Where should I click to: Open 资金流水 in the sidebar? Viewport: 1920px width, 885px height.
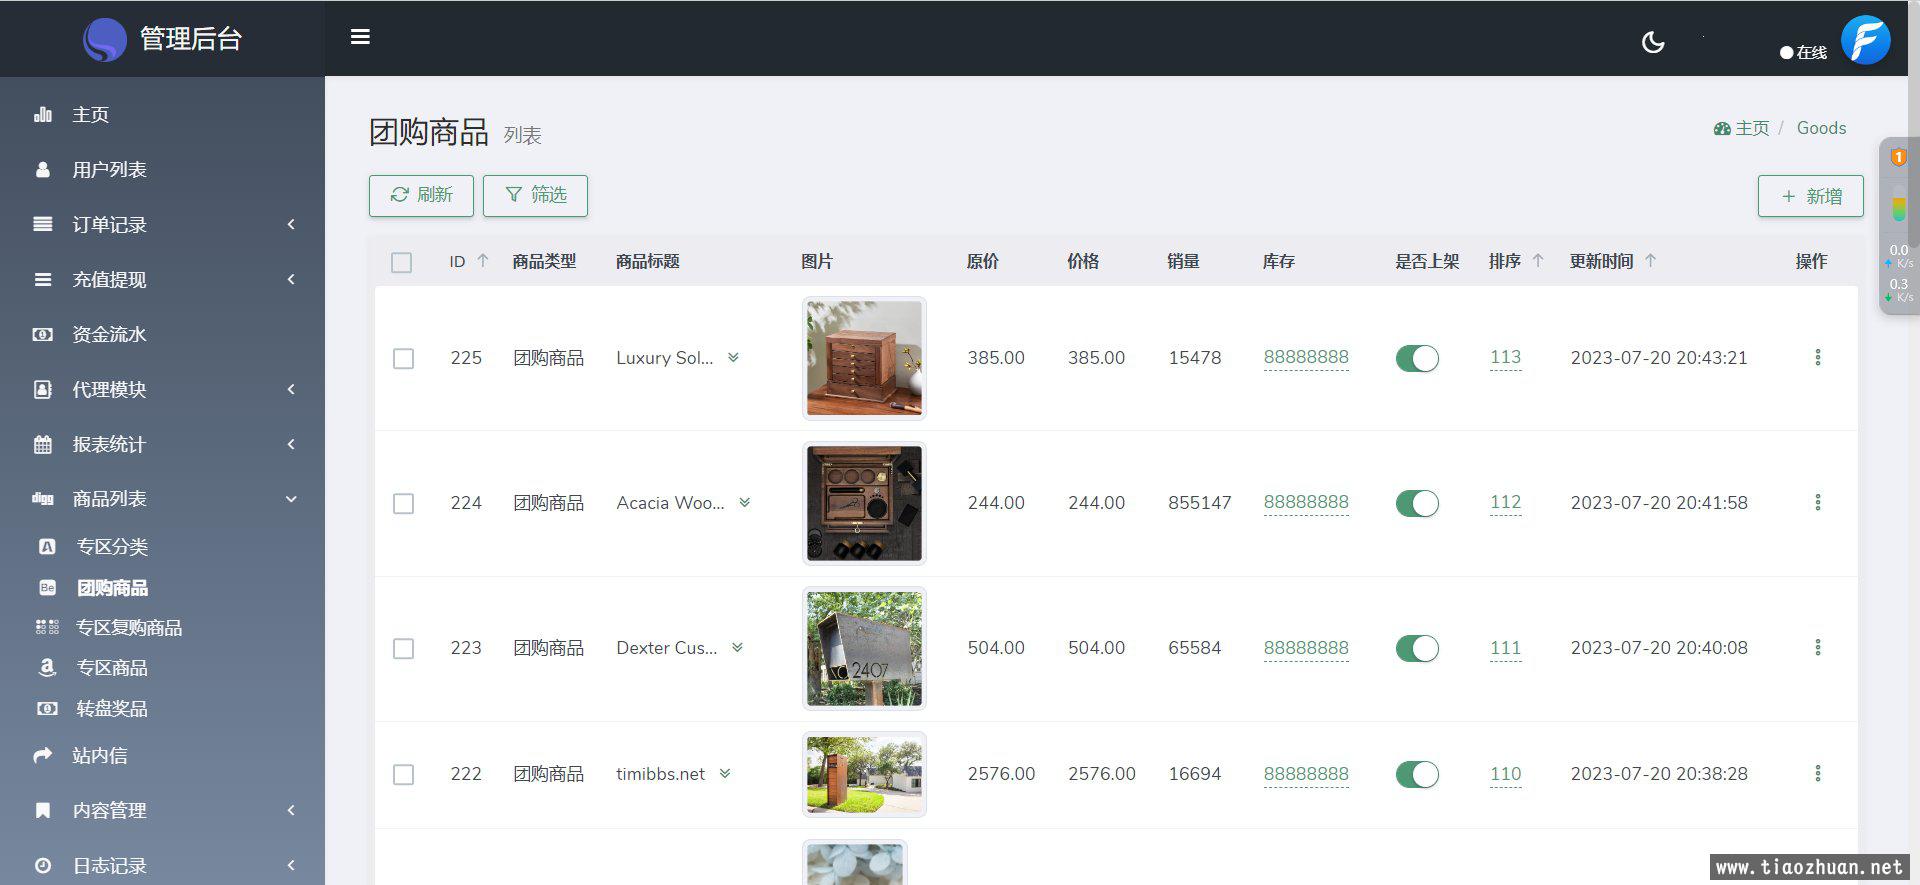162,335
